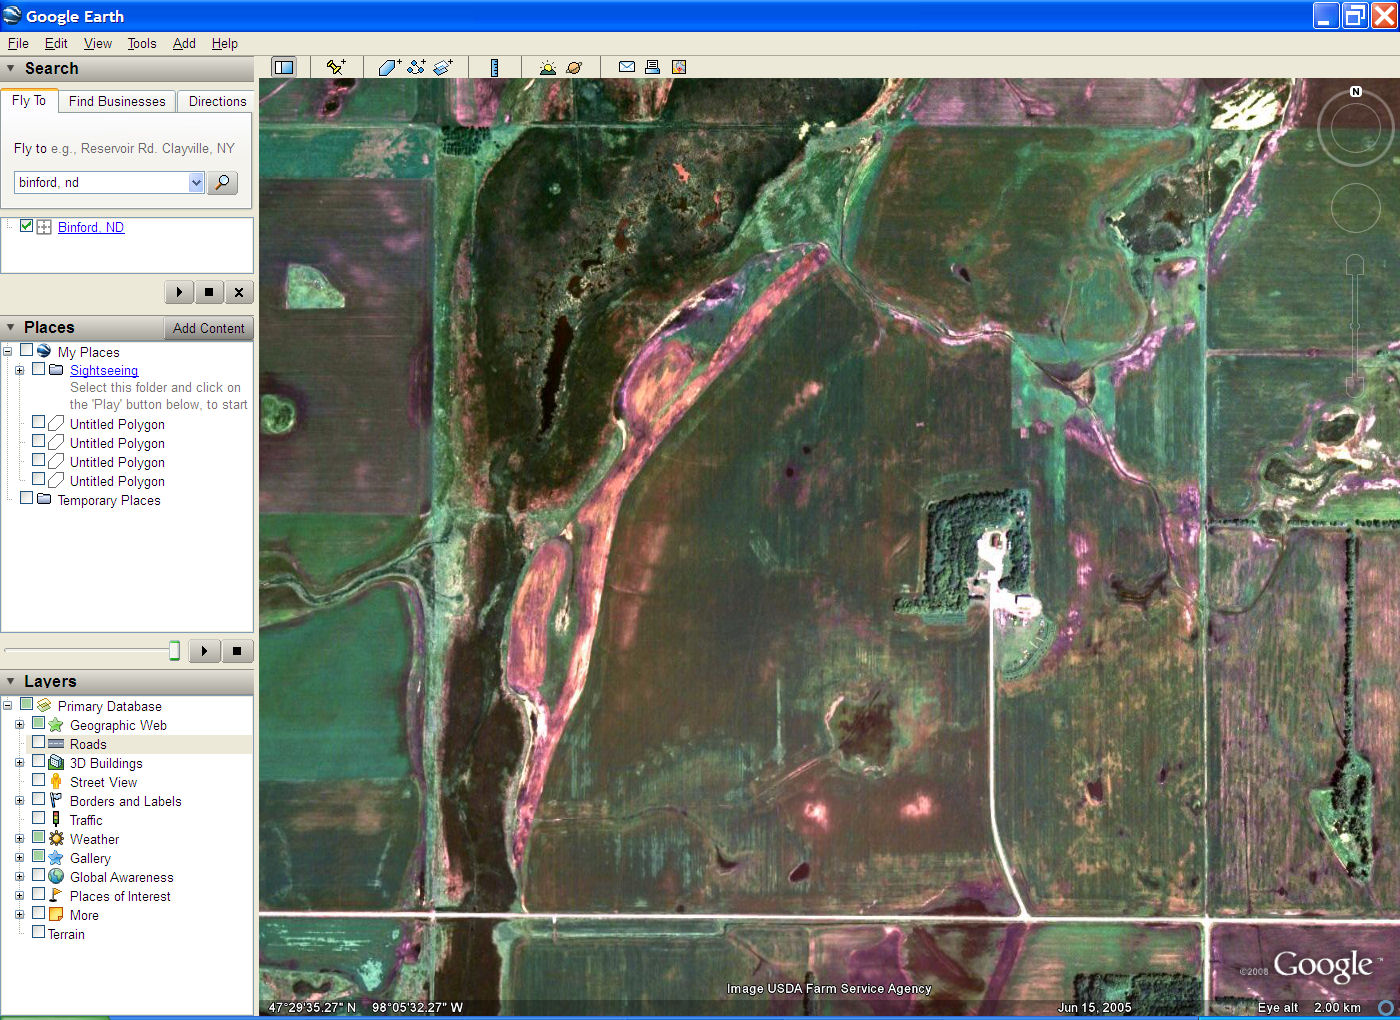Open the Binford, ND result link
The width and height of the screenshot is (1400, 1020).
(91, 227)
